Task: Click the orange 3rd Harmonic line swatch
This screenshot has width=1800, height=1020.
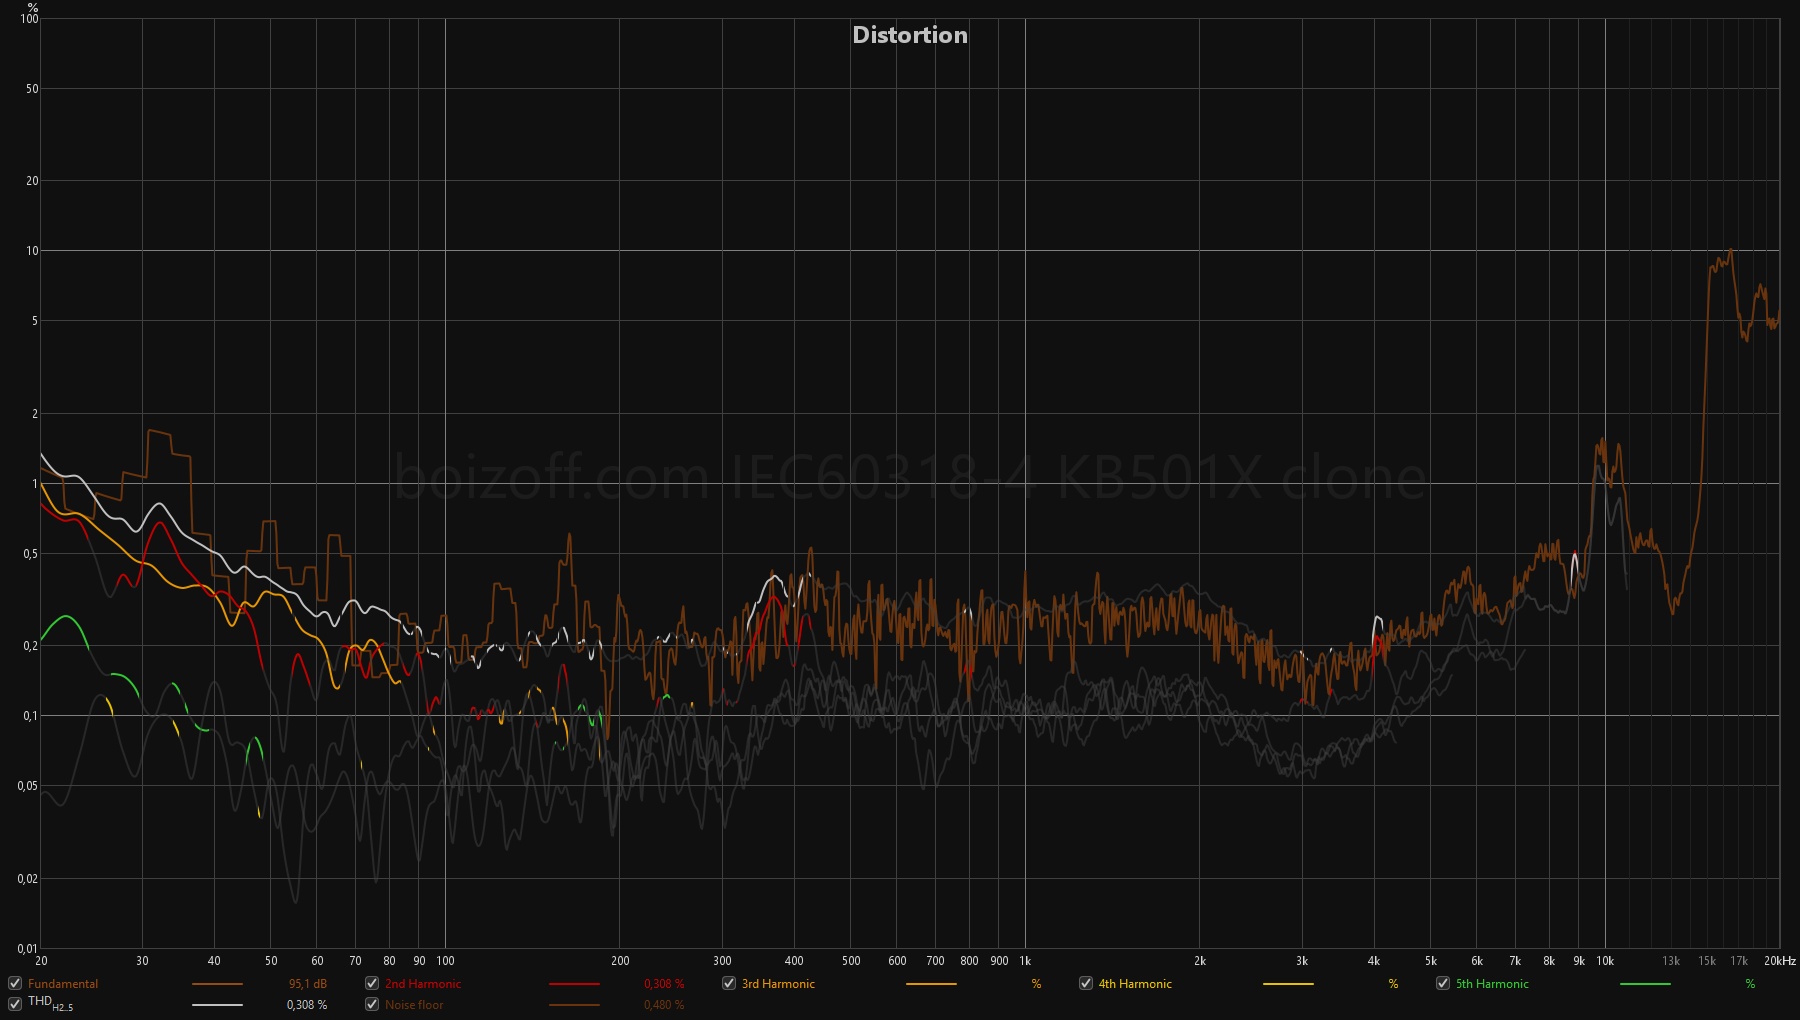Action: click(x=931, y=985)
